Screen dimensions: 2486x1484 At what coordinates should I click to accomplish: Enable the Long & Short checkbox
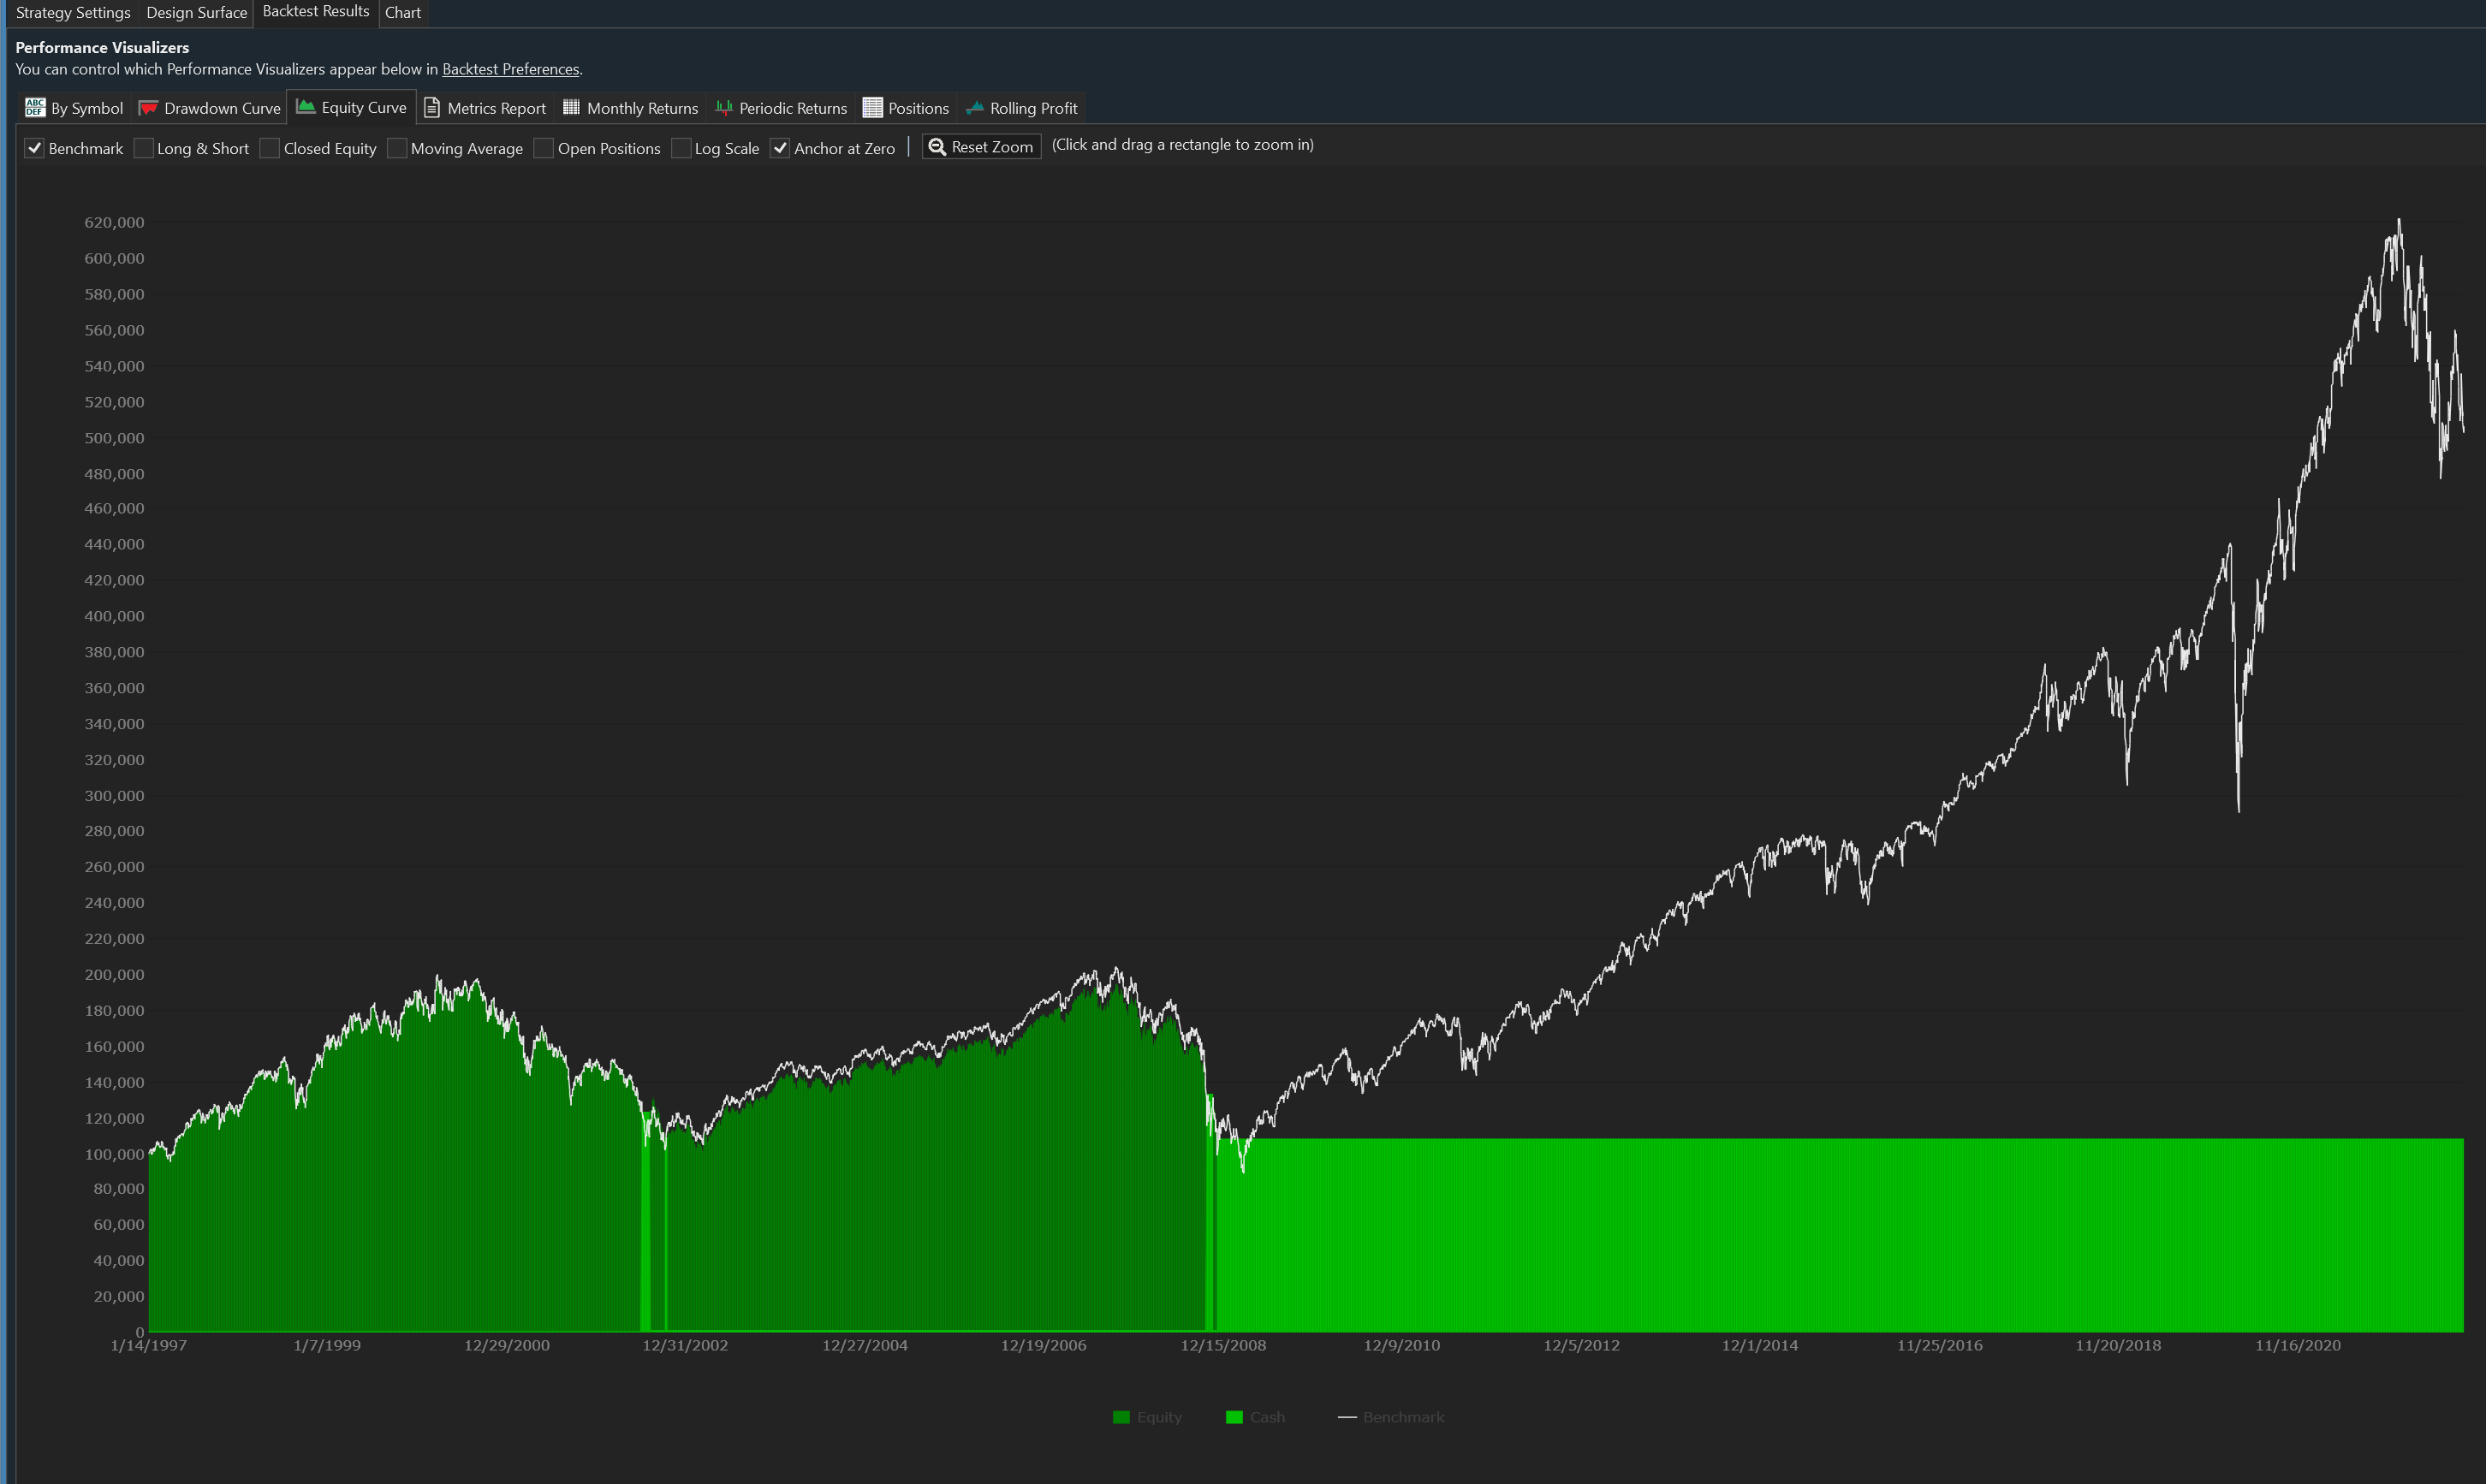click(144, 148)
